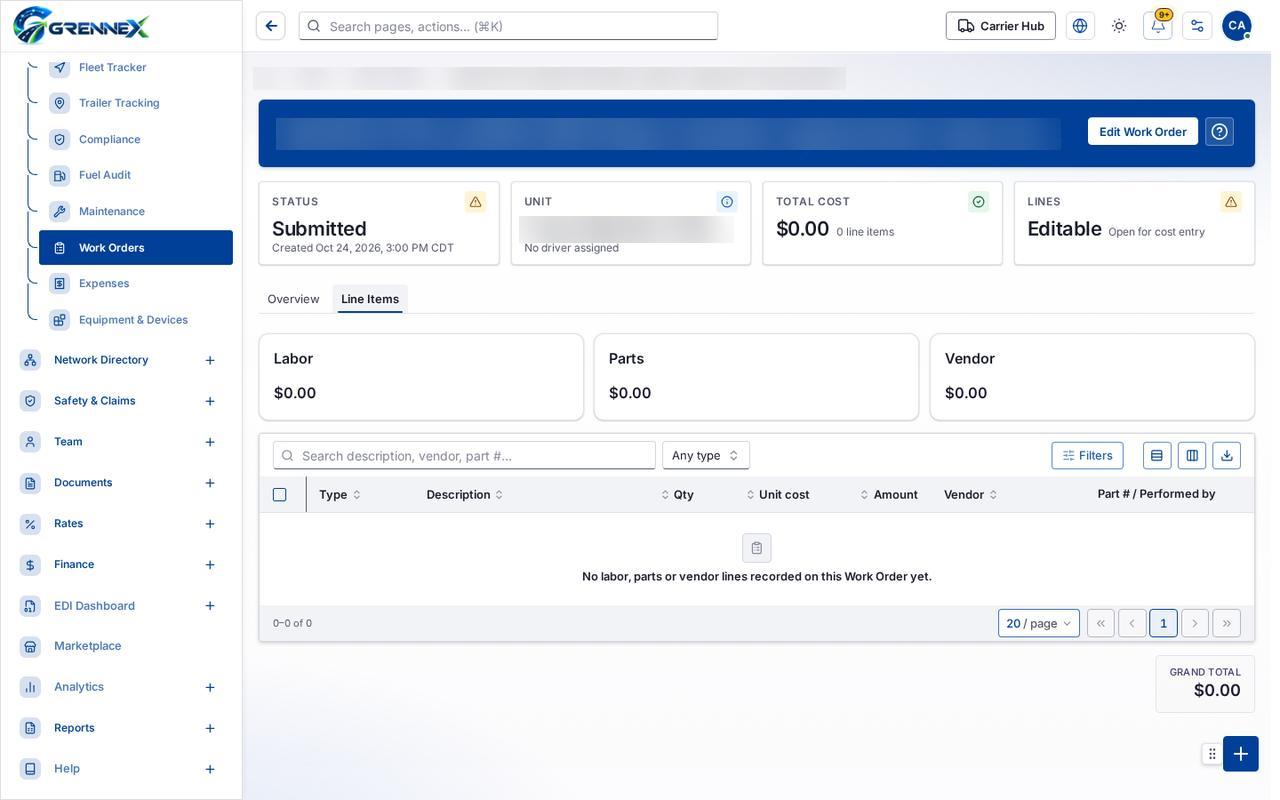Change table row density view

point(1157,456)
